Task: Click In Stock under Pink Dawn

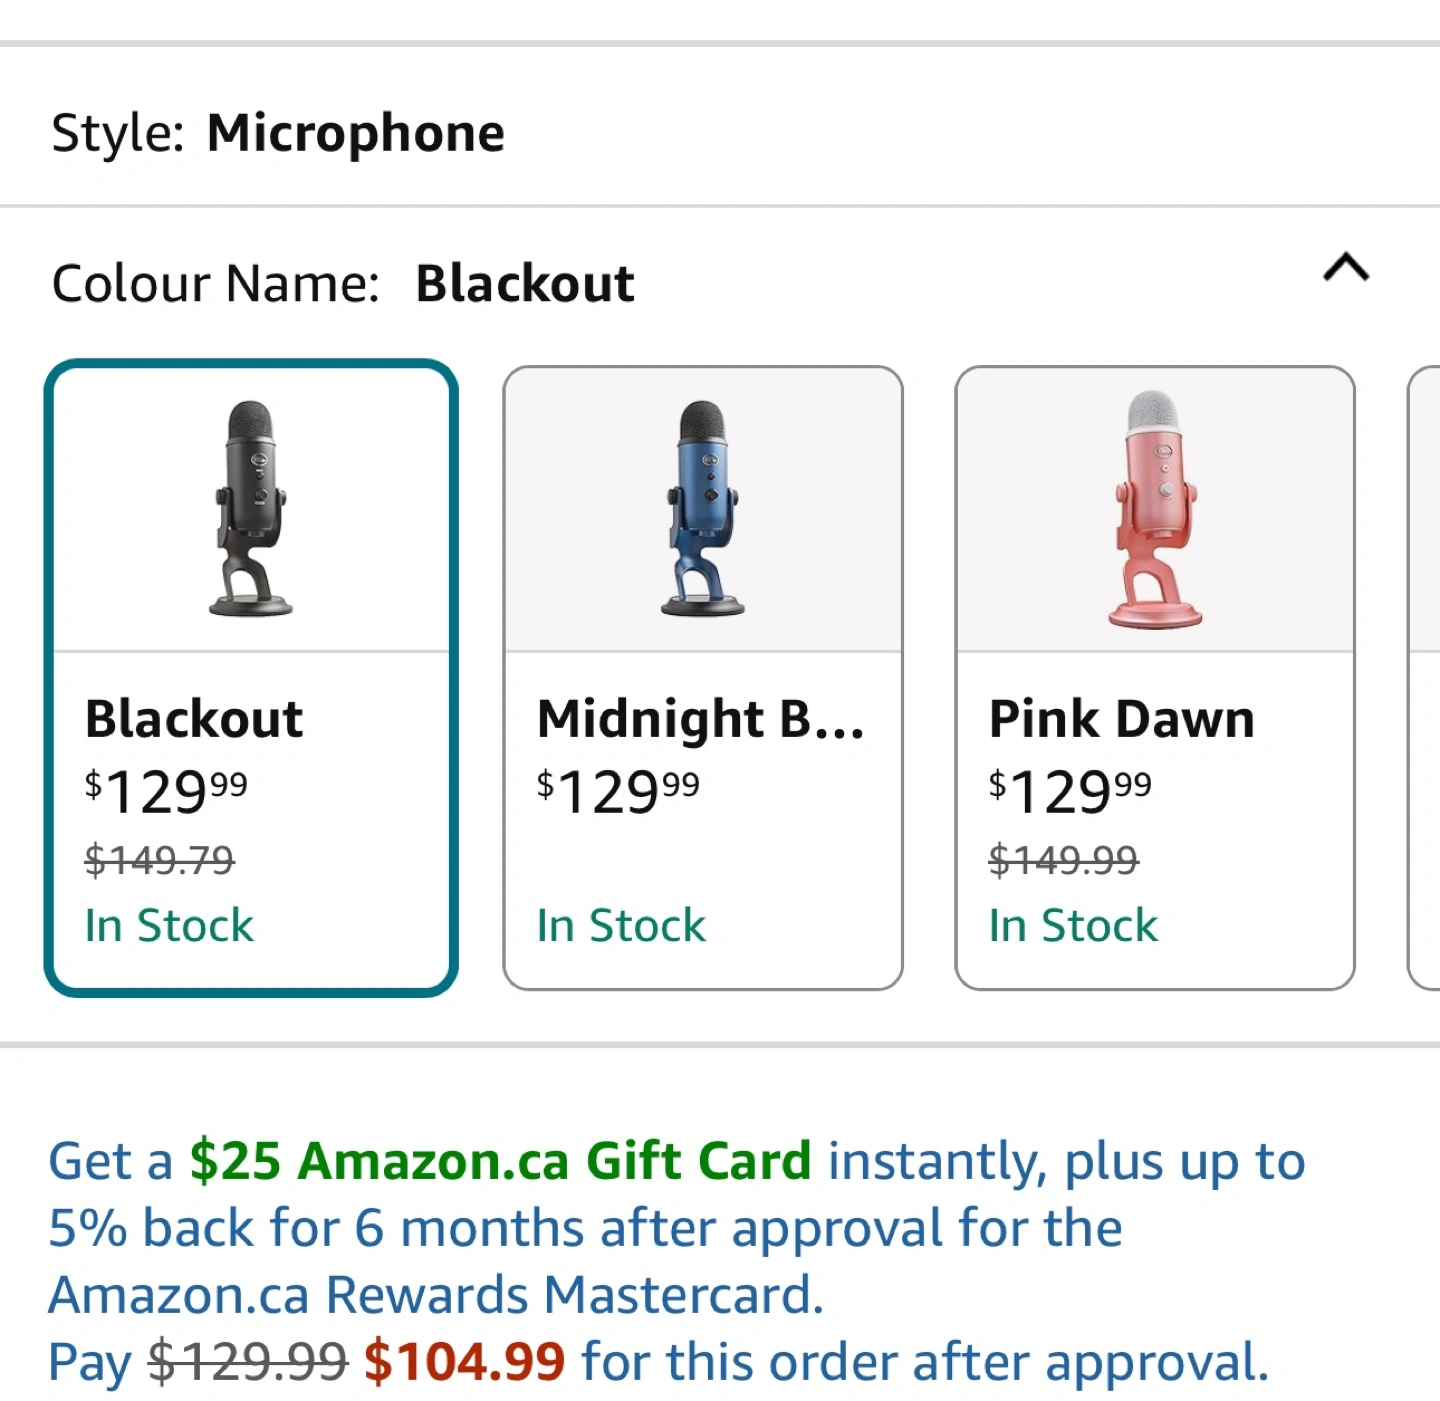Action: 1073,925
